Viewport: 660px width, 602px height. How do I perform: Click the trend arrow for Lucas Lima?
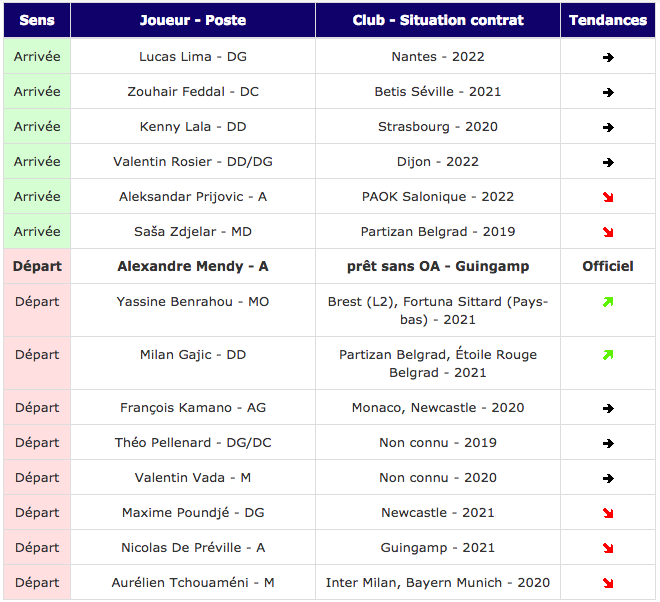tap(608, 58)
